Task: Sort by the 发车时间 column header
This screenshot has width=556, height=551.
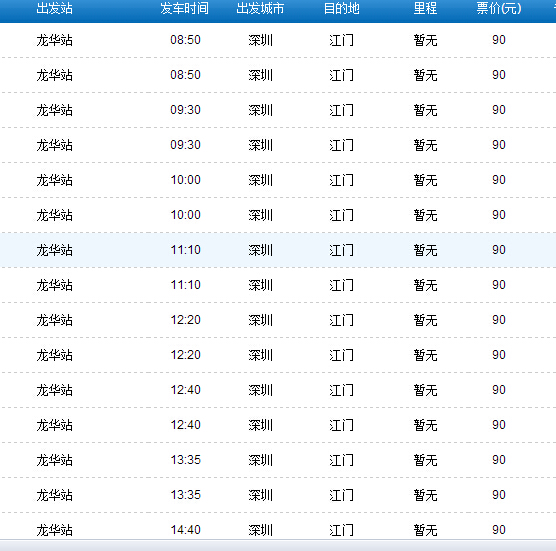Action: pos(184,9)
